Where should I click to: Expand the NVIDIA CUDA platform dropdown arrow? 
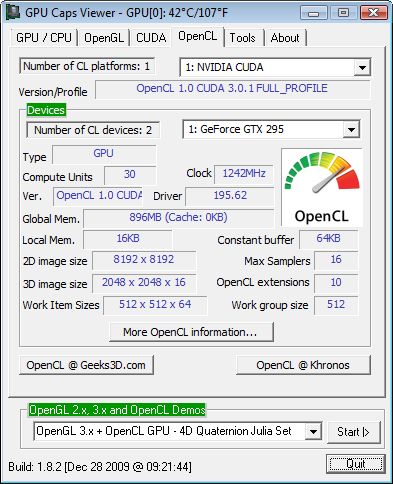coord(362,68)
